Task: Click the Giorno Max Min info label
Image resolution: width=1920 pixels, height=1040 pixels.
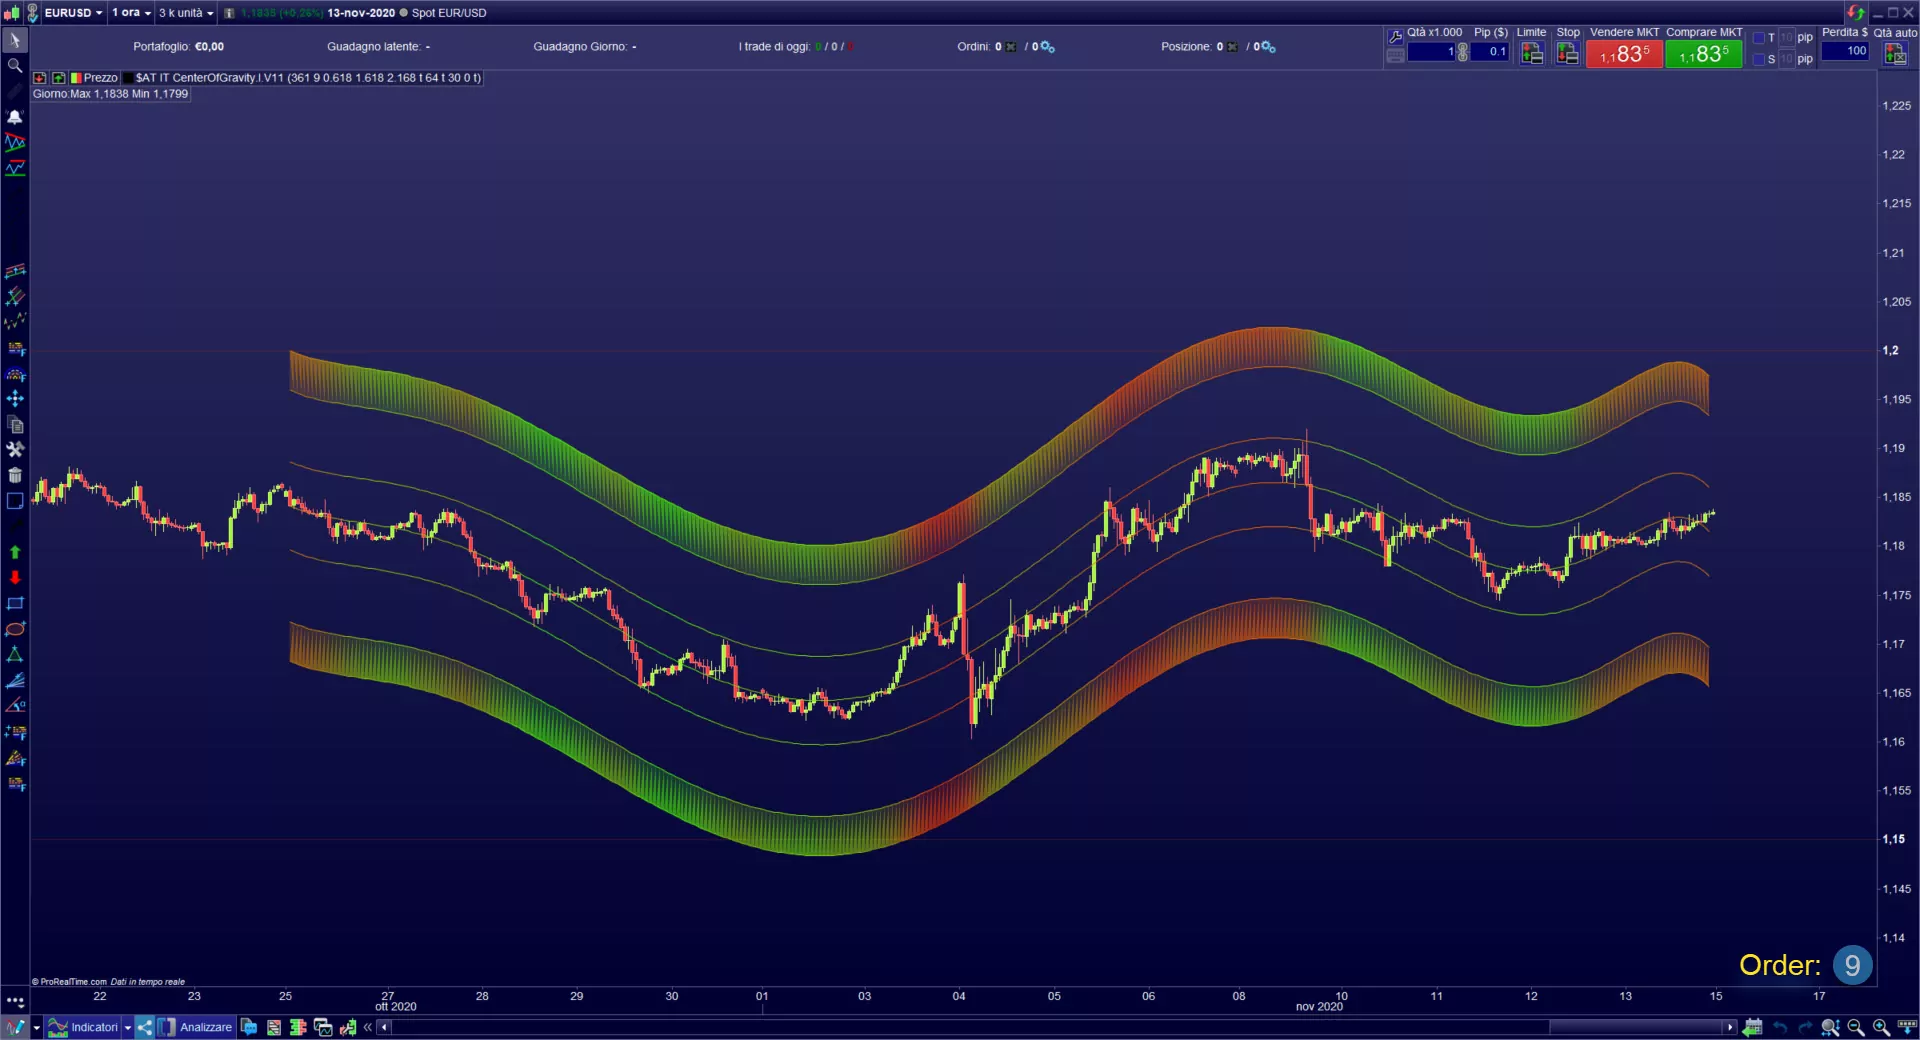Action: (x=110, y=94)
